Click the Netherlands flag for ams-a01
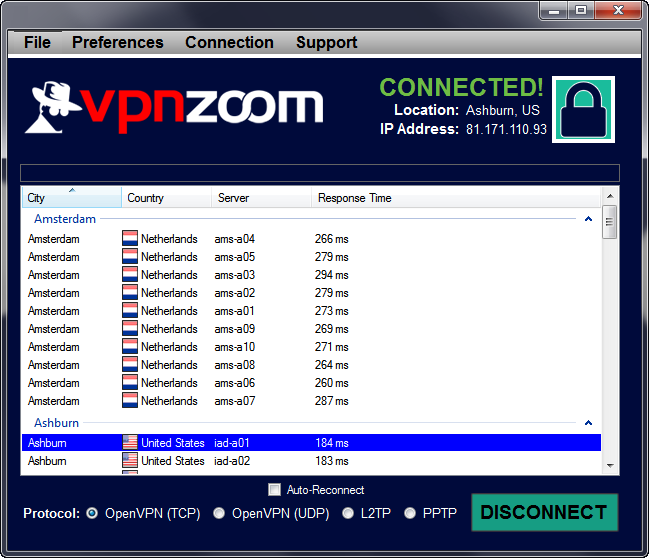This screenshot has width=649, height=558. pos(130,310)
